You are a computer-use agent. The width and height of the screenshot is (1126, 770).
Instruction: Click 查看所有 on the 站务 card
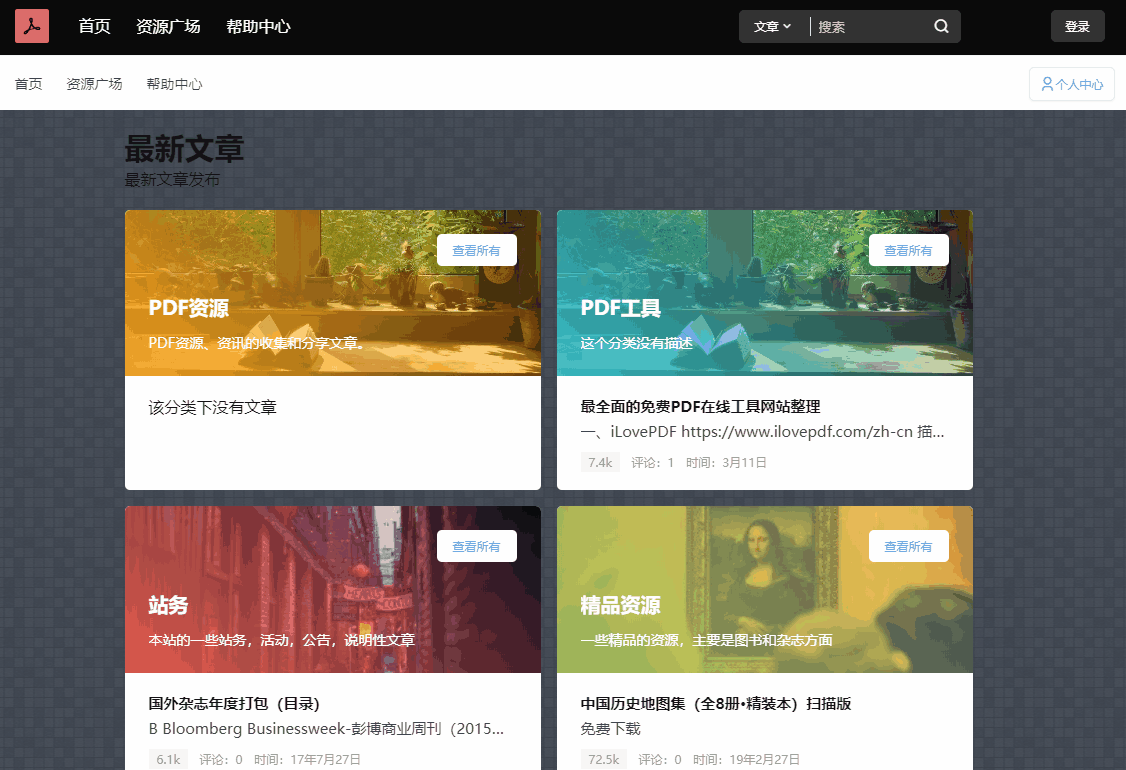tap(477, 546)
